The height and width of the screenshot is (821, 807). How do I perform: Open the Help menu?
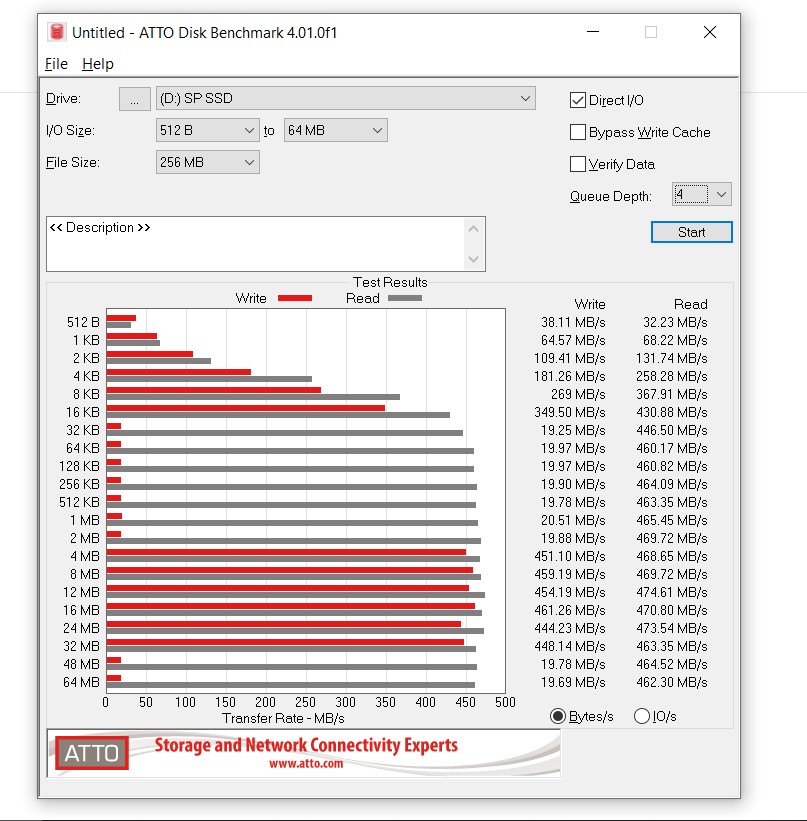click(98, 64)
